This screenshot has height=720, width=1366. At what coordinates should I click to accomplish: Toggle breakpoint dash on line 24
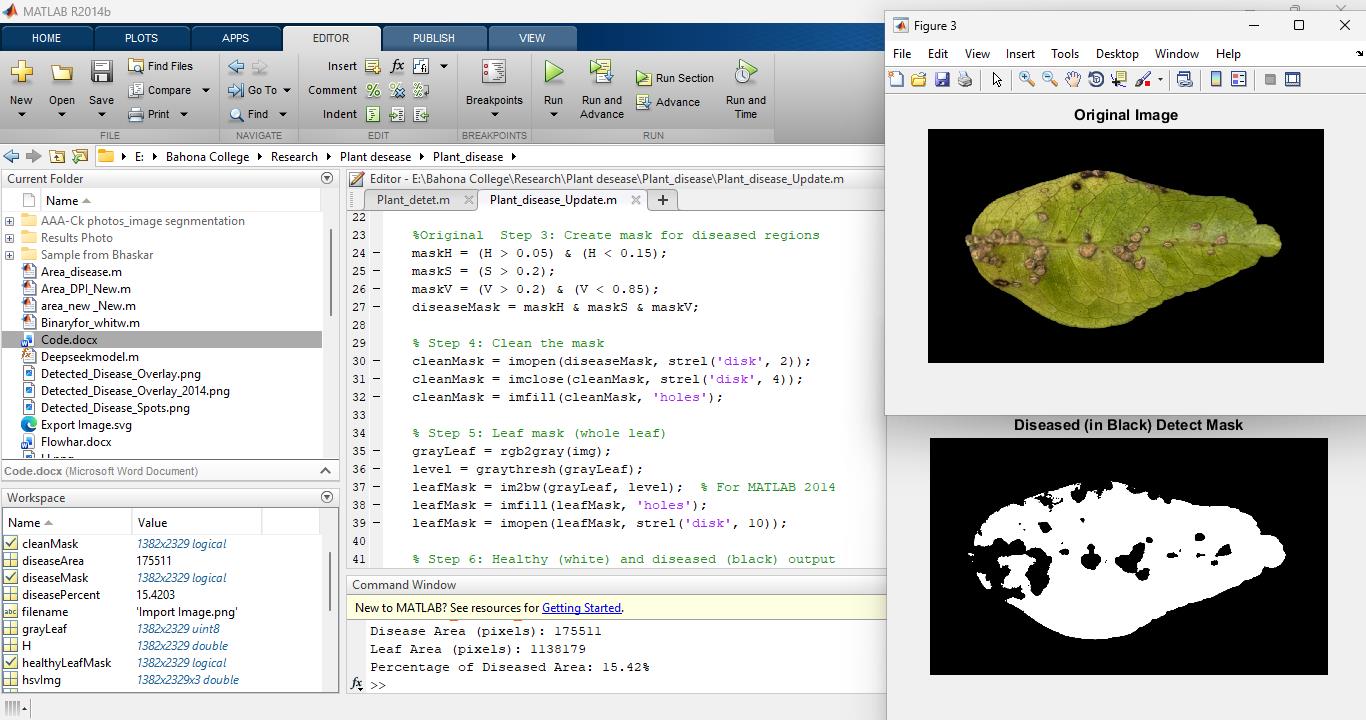[x=376, y=253]
